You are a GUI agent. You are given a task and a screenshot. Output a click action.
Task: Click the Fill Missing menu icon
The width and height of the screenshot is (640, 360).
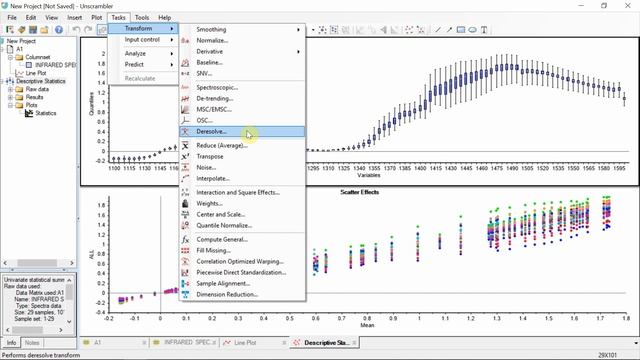(185, 250)
